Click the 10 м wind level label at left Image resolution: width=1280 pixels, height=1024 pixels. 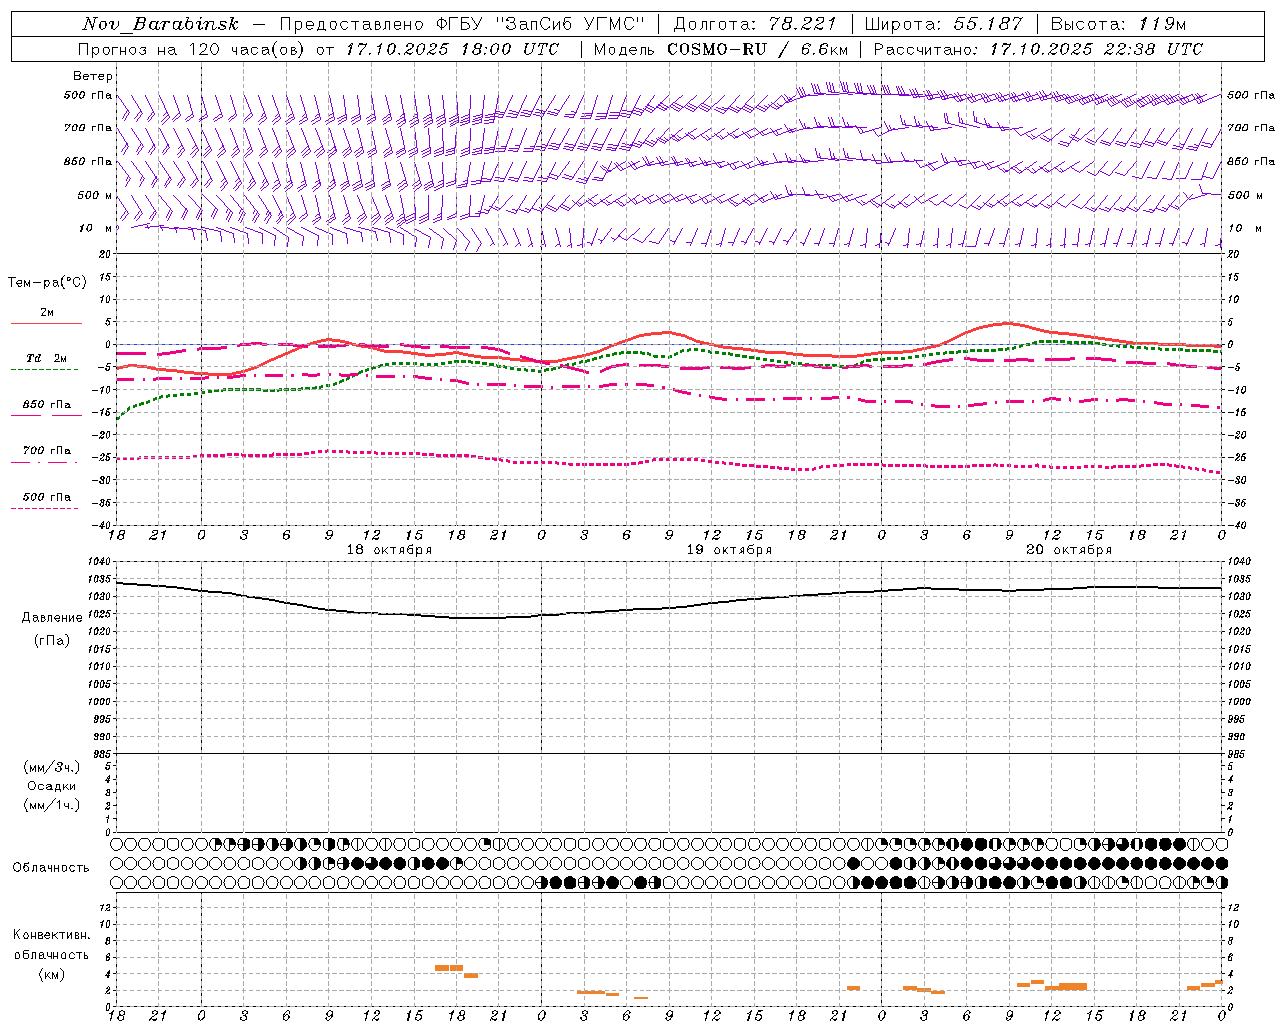pyautogui.click(x=95, y=228)
